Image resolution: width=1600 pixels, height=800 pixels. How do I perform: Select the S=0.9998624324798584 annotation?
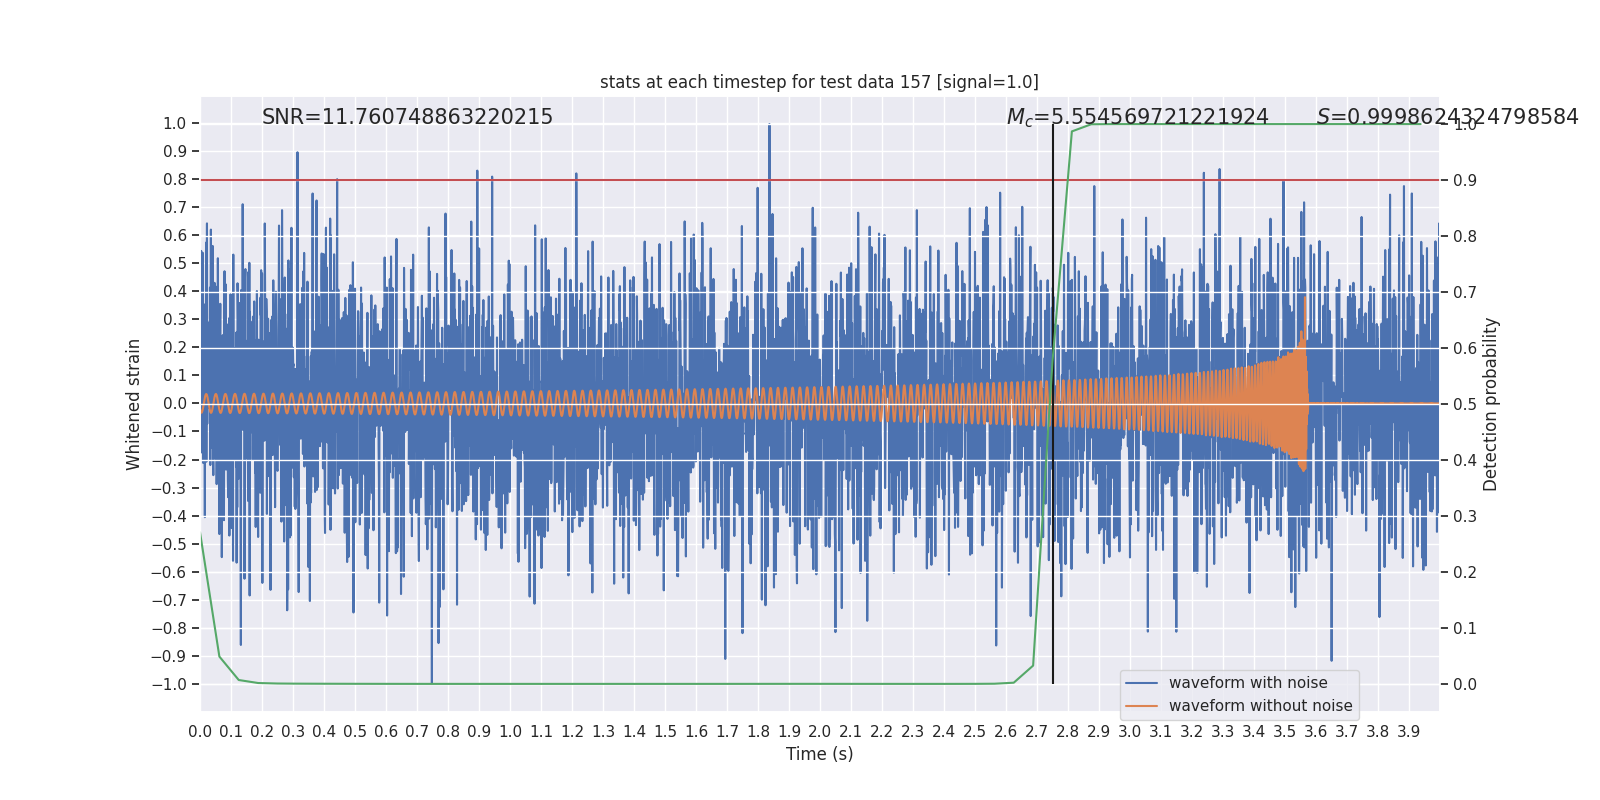click(1447, 117)
